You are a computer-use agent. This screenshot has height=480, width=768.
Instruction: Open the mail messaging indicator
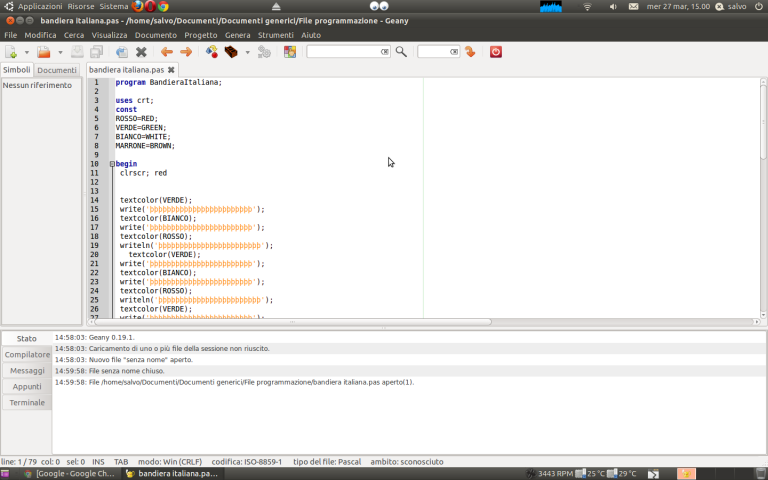click(633, 6)
